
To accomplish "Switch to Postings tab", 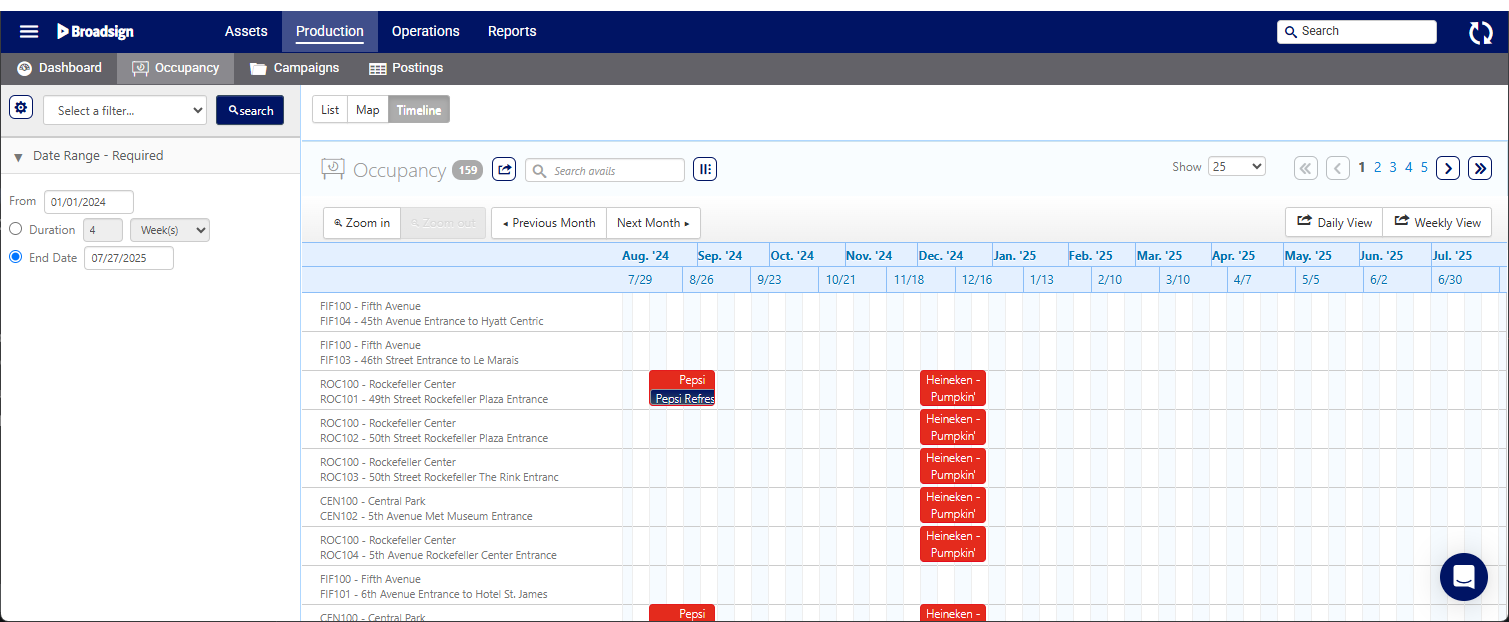I will (406, 68).
